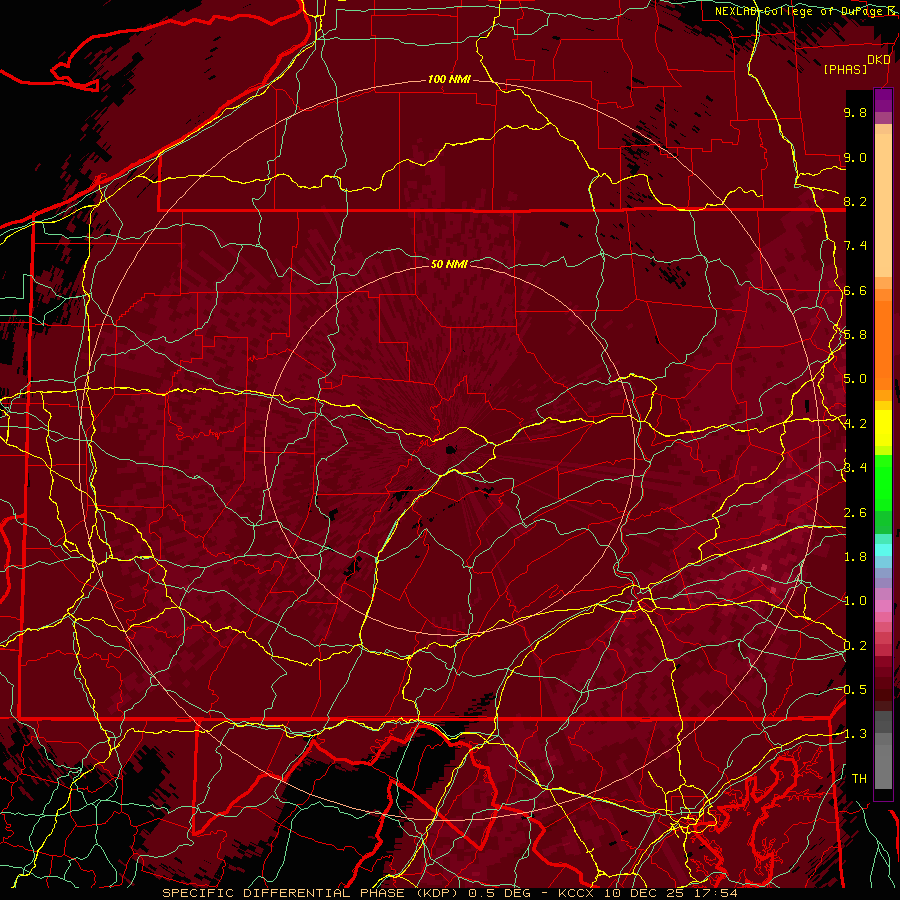This screenshot has height=900, width=900.
Task: Select the 5.8 color scale value
Action: [x=855, y=335]
